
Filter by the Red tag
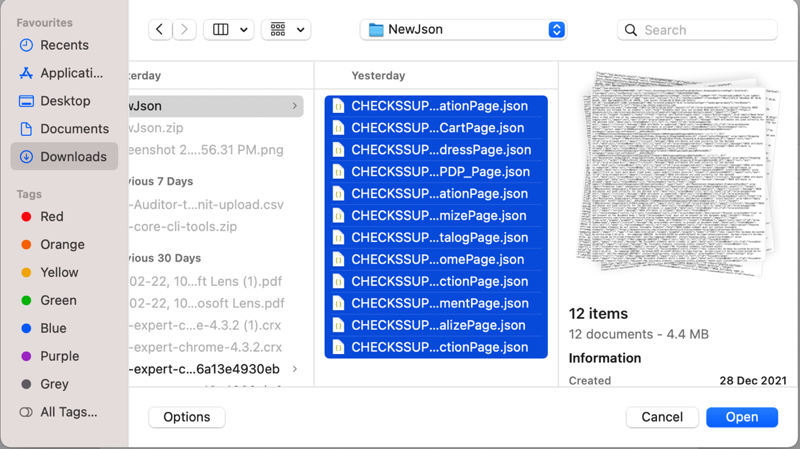pos(52,216)
